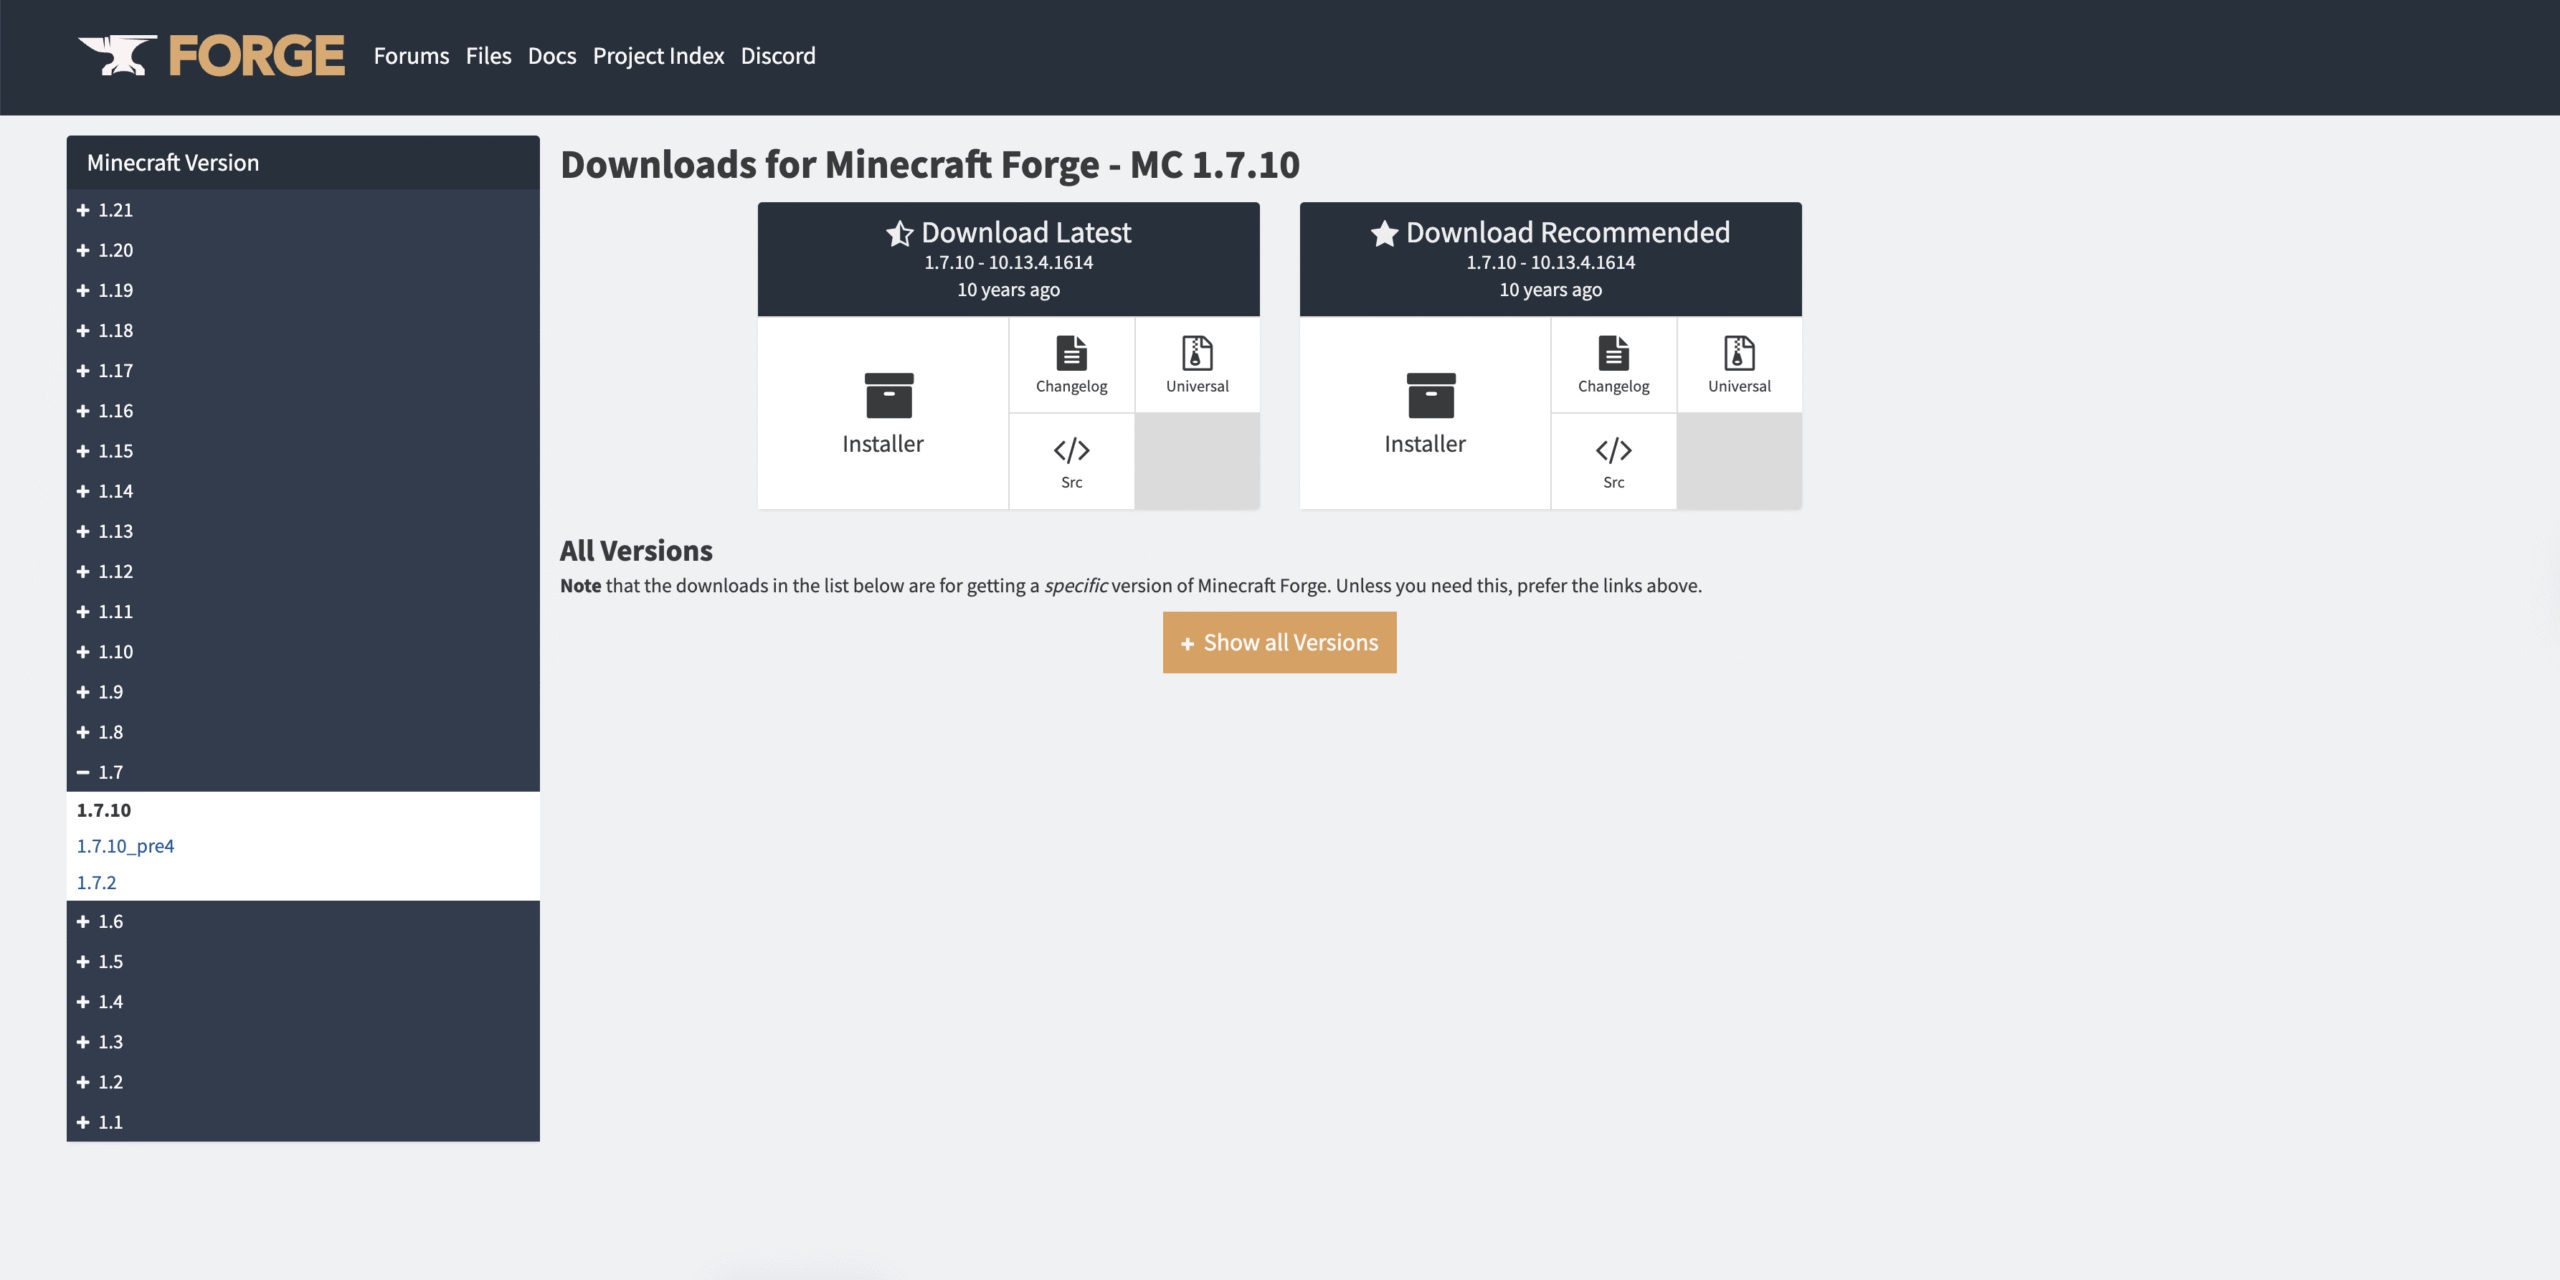This screenshot has height=1280, width=2560.
Task: Click Installer box icon under Download Recommended
Action: 1430,396
